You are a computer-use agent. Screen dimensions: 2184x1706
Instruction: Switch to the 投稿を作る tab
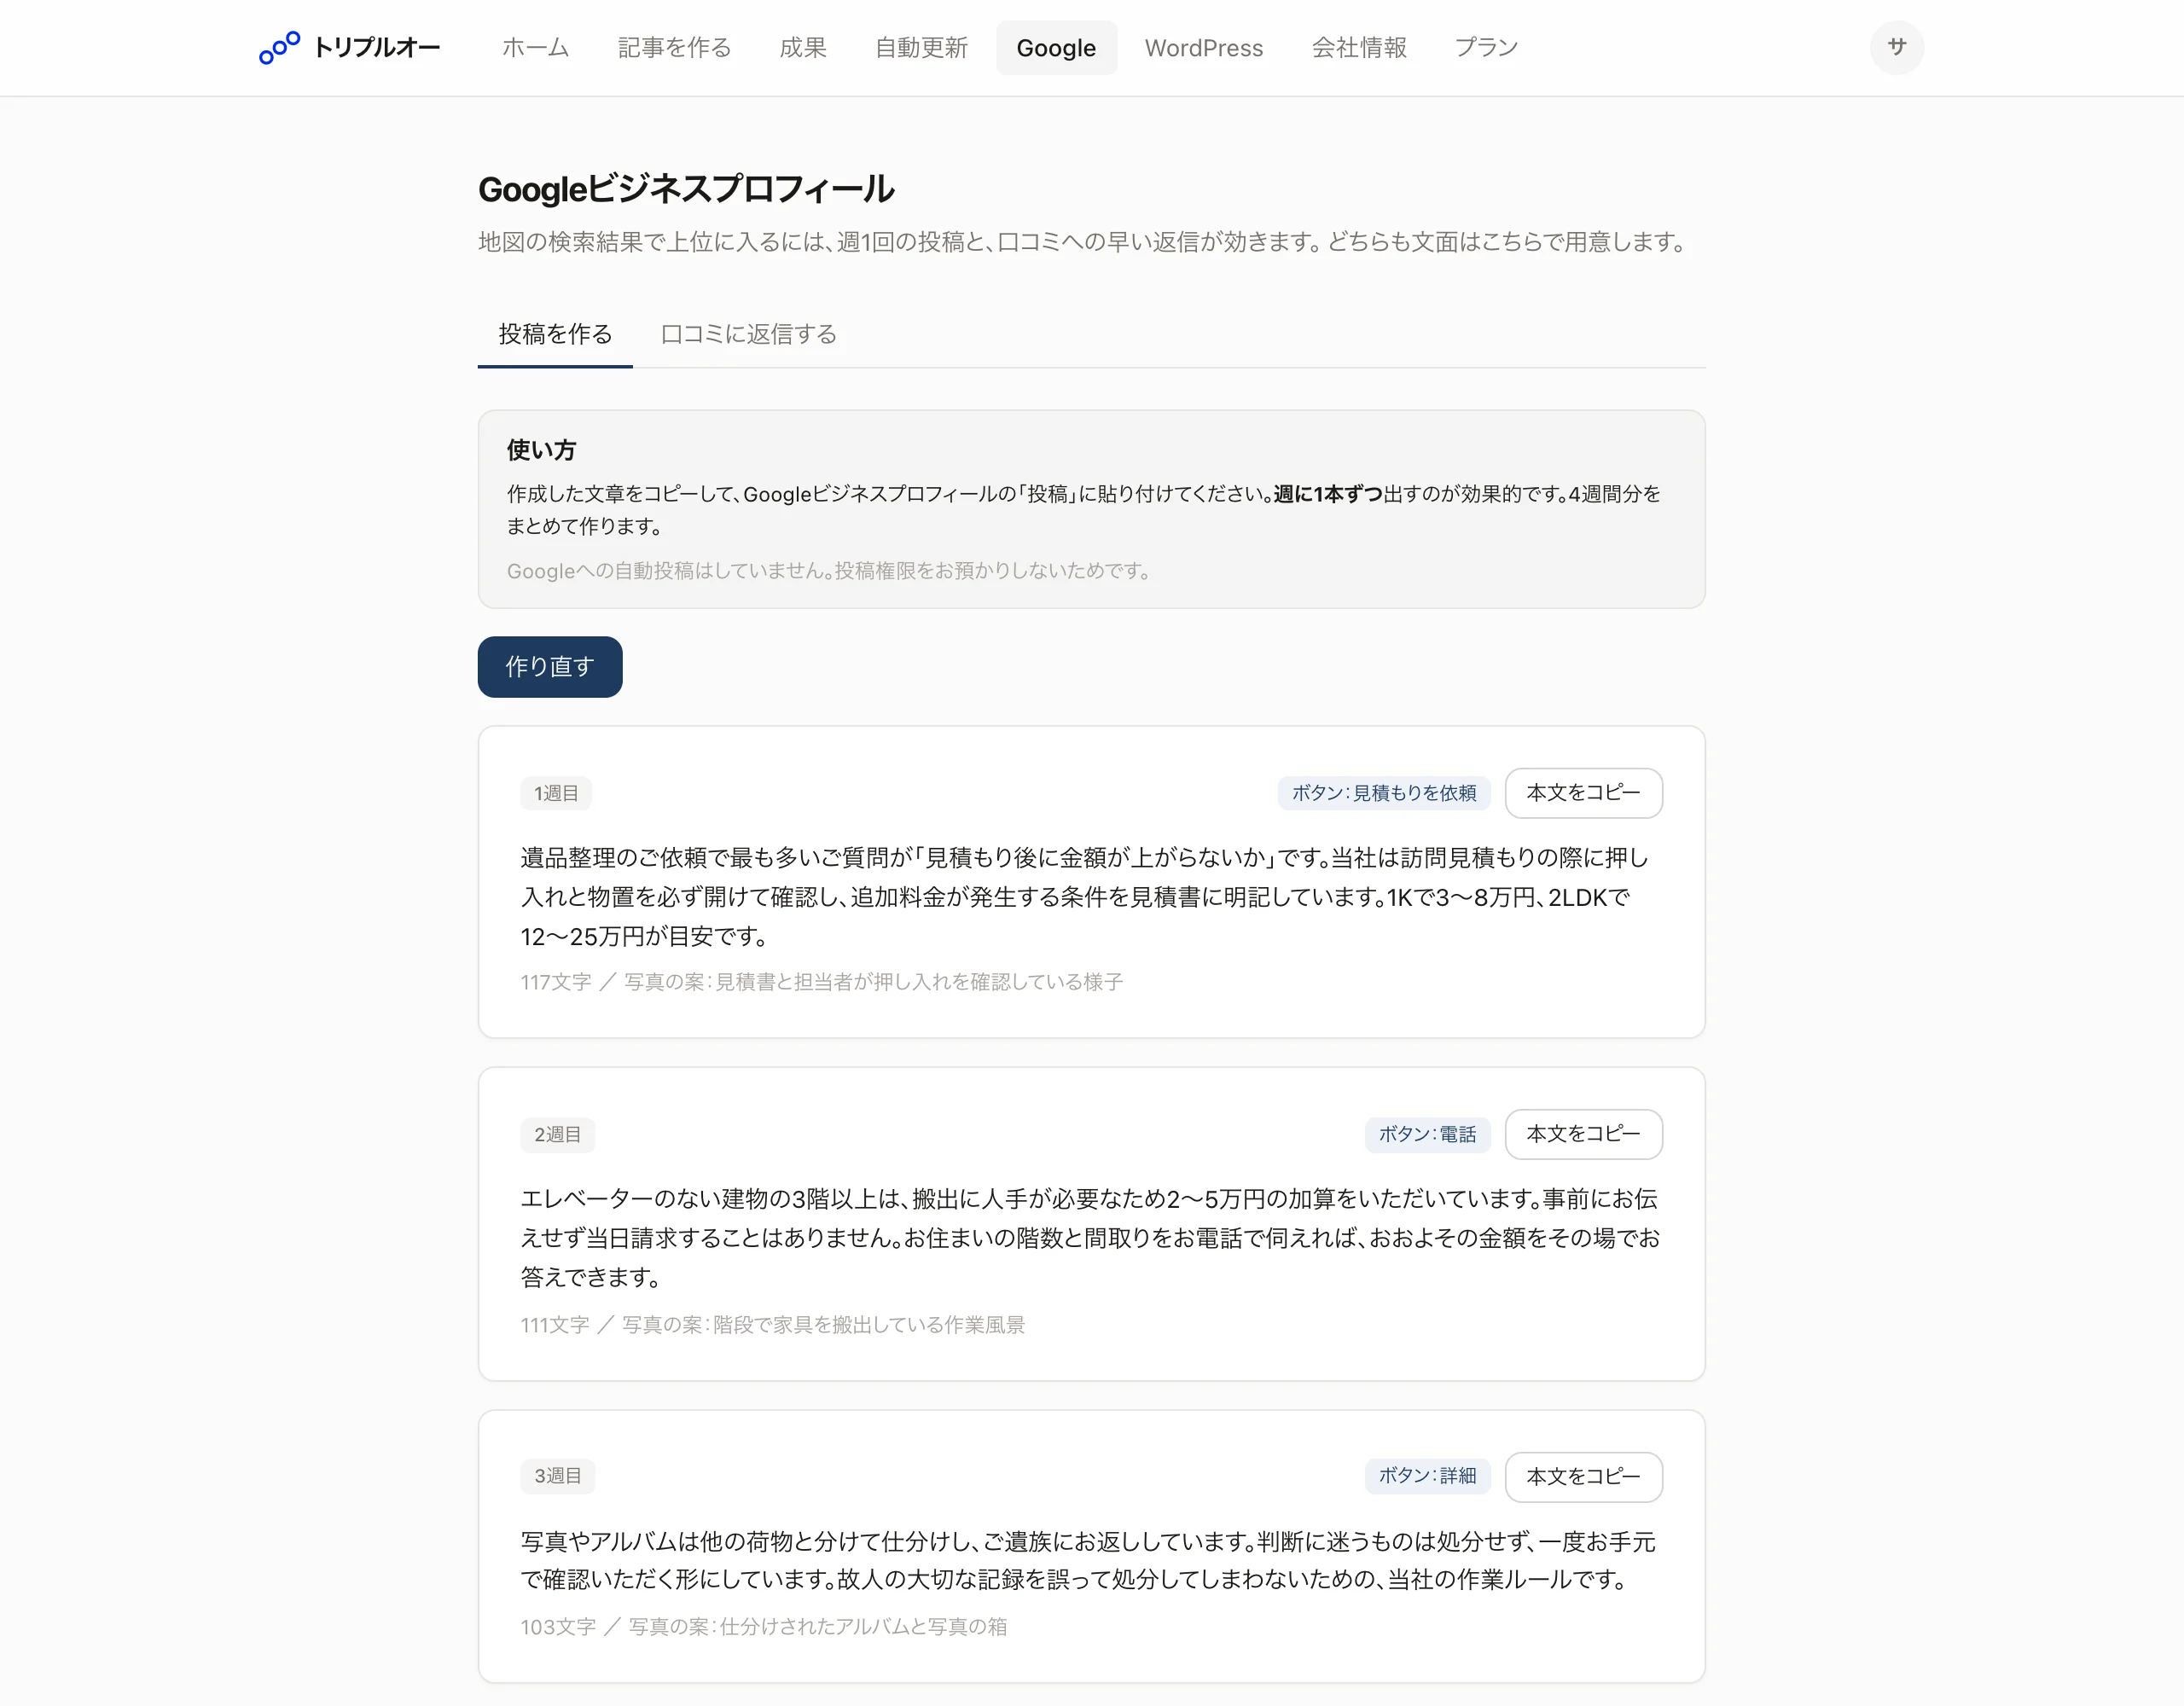[x=555, y=334]
